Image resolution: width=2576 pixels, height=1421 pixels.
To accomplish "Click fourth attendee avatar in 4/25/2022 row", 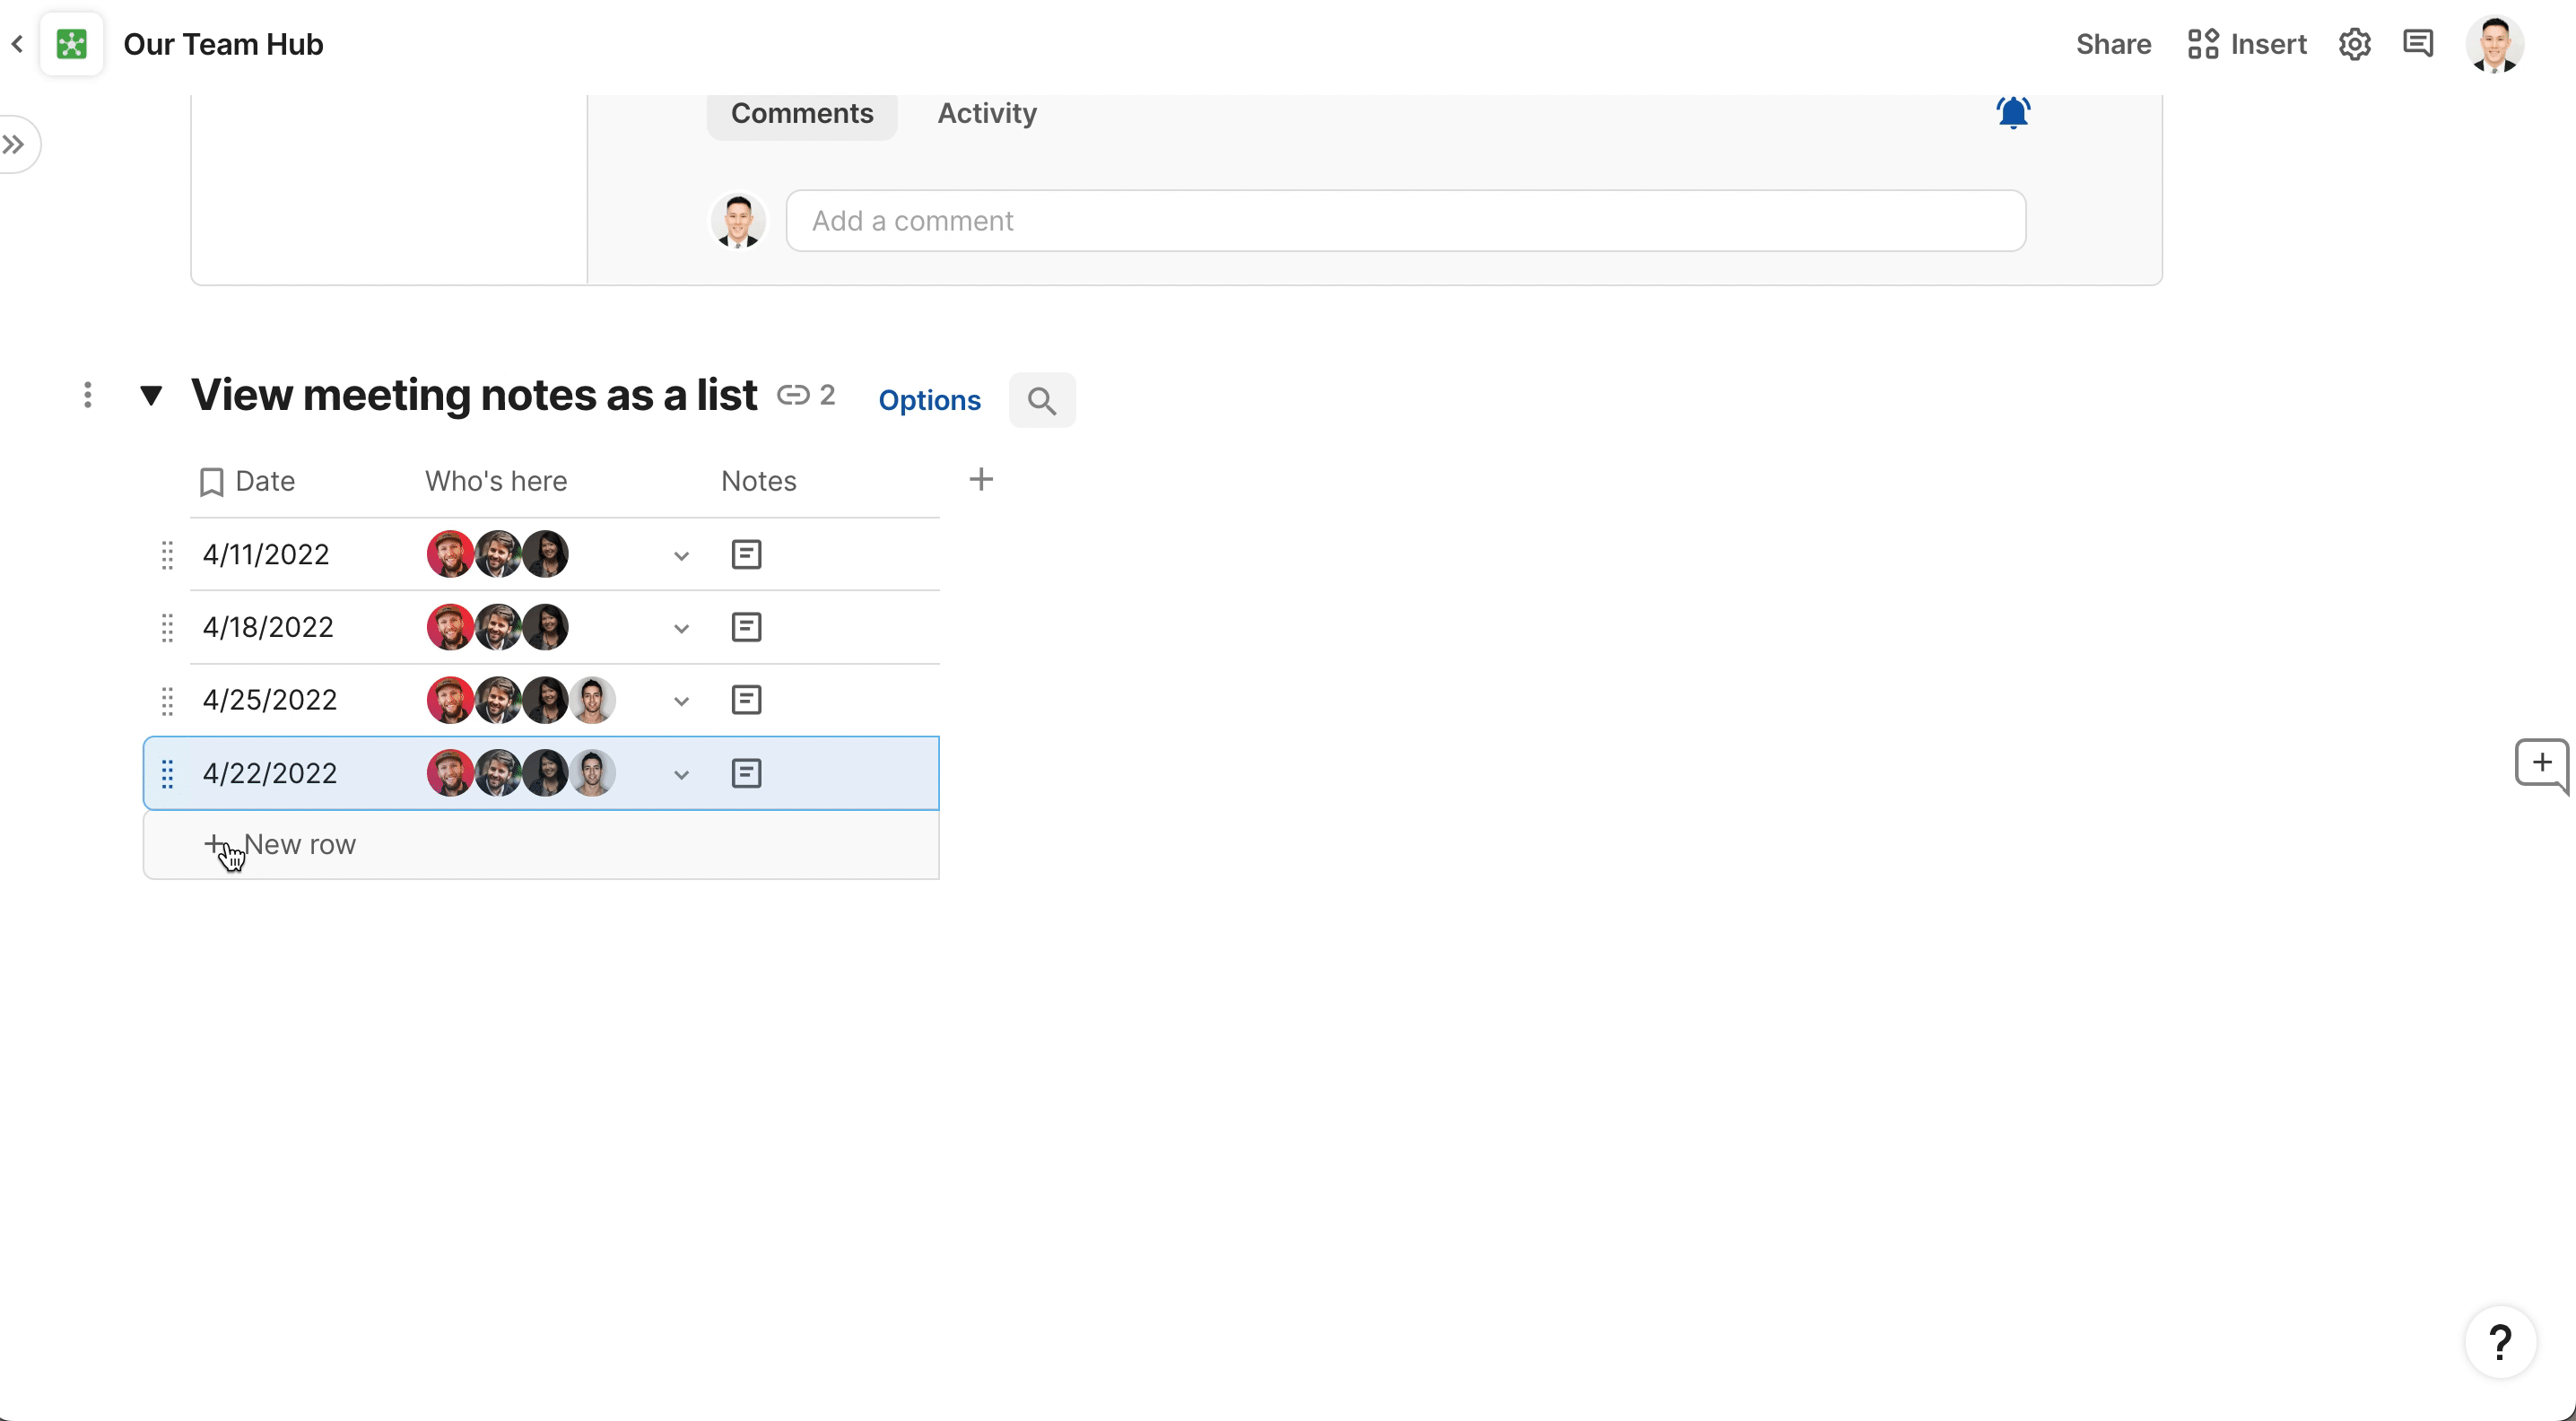I will coord(593,700).
